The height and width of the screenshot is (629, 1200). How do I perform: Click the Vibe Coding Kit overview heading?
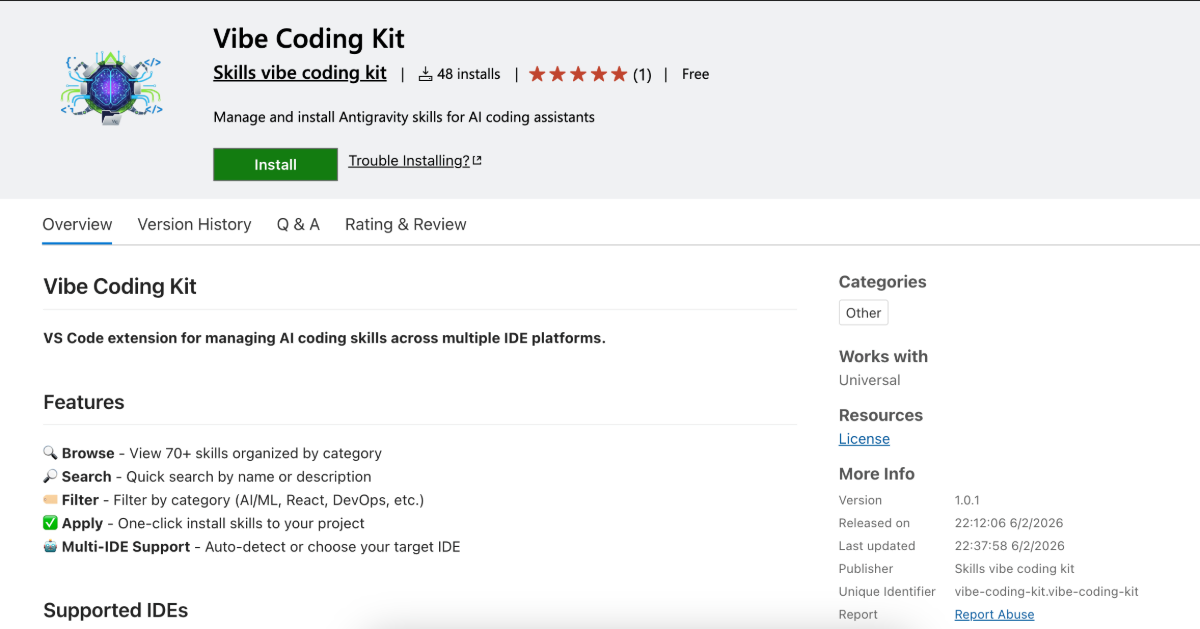120,286
